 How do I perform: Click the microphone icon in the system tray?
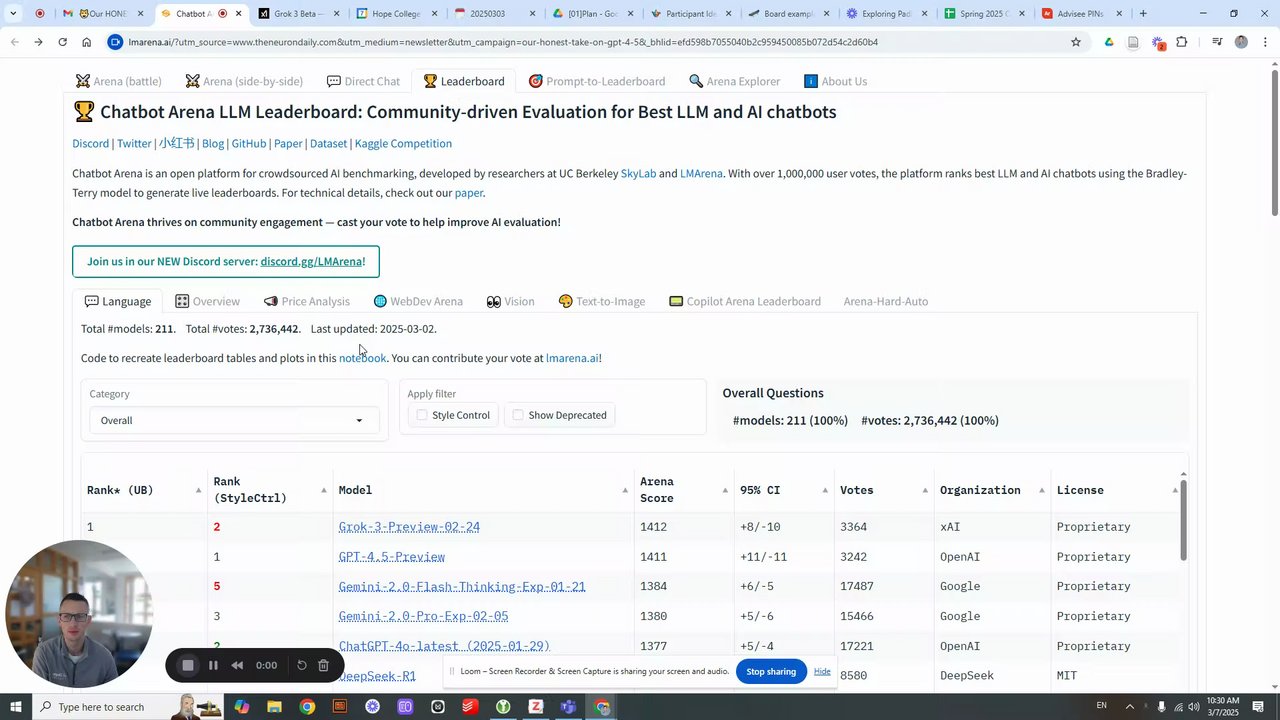click(x=1161, y=707)
